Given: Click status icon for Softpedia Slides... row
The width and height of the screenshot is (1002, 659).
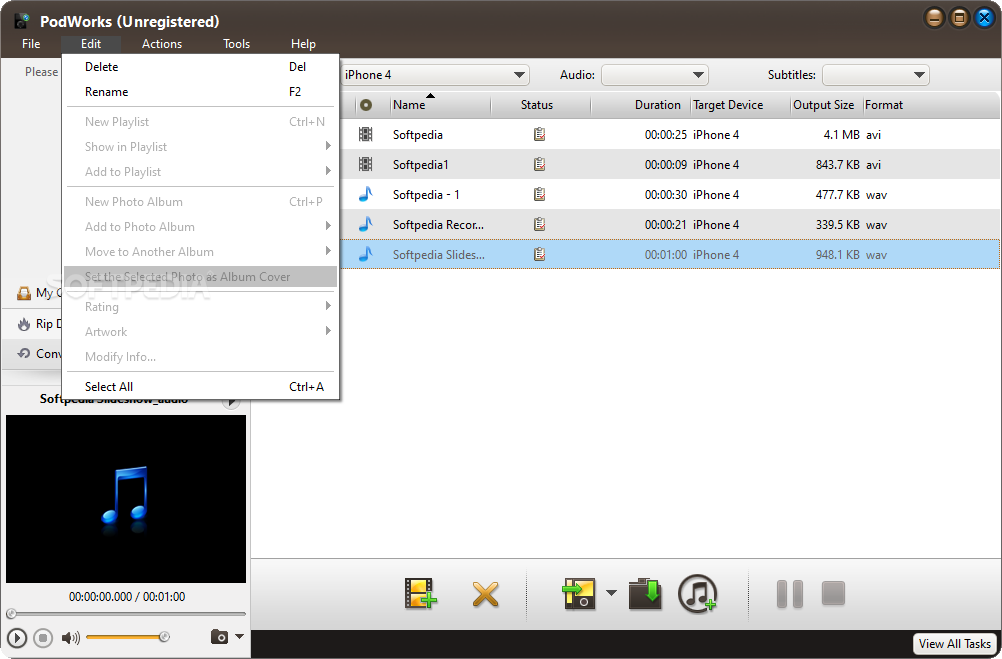Looking at the screenshot, I should [539, 254].
